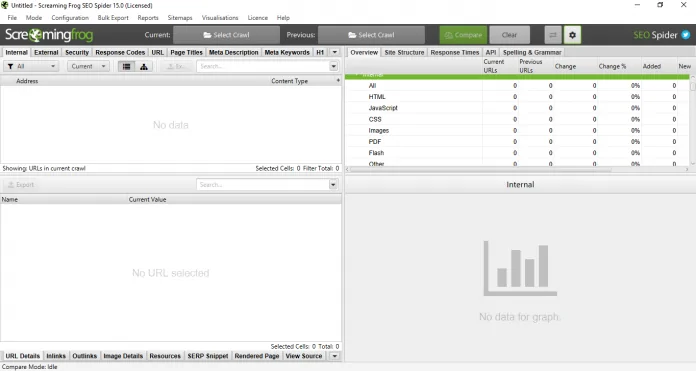This screenshot has width=696, height=371.
Task: Collapse the Internal section in overview
Action: [x=356, y=75]
